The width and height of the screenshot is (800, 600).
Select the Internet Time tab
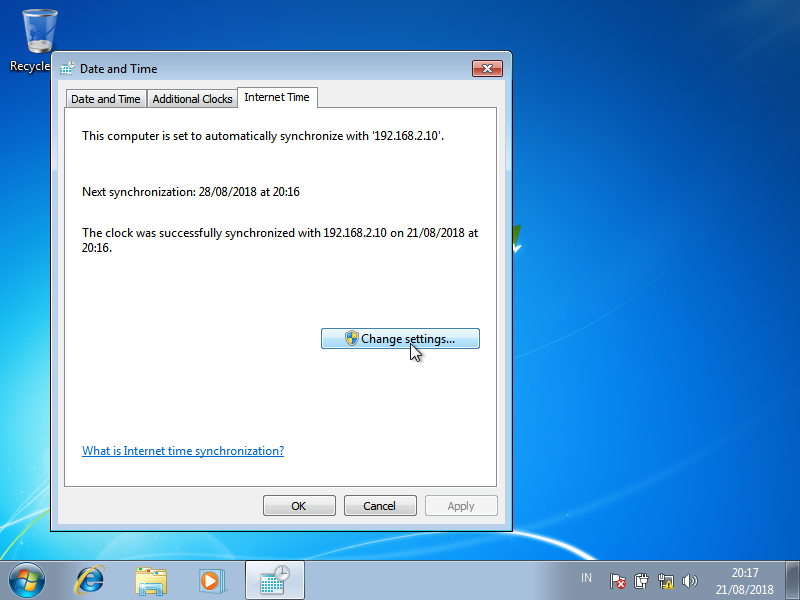[x=277, y=97]
